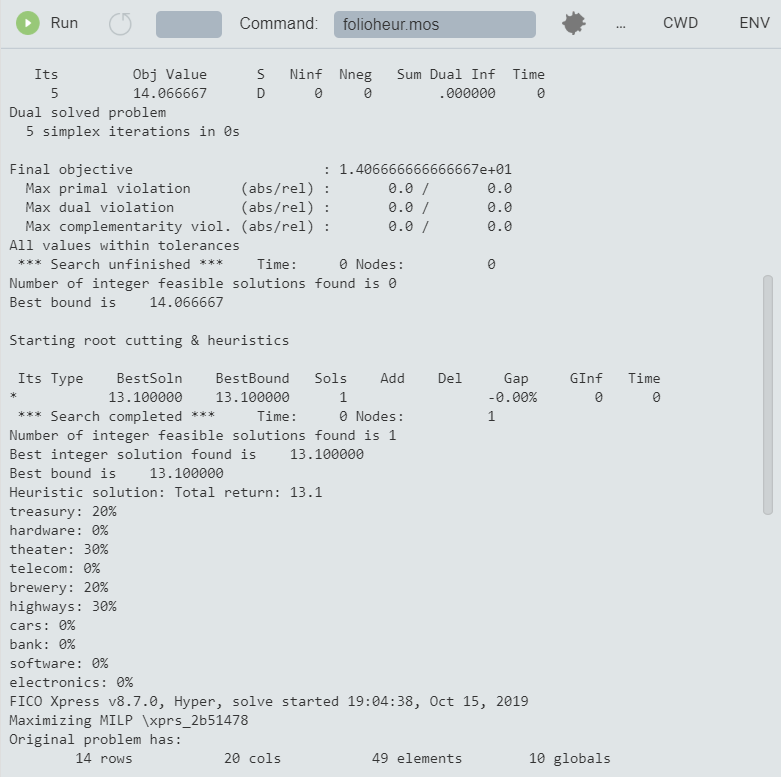
Task: Click the 'cars: 0%' line
Action: [x=42, y=626]
